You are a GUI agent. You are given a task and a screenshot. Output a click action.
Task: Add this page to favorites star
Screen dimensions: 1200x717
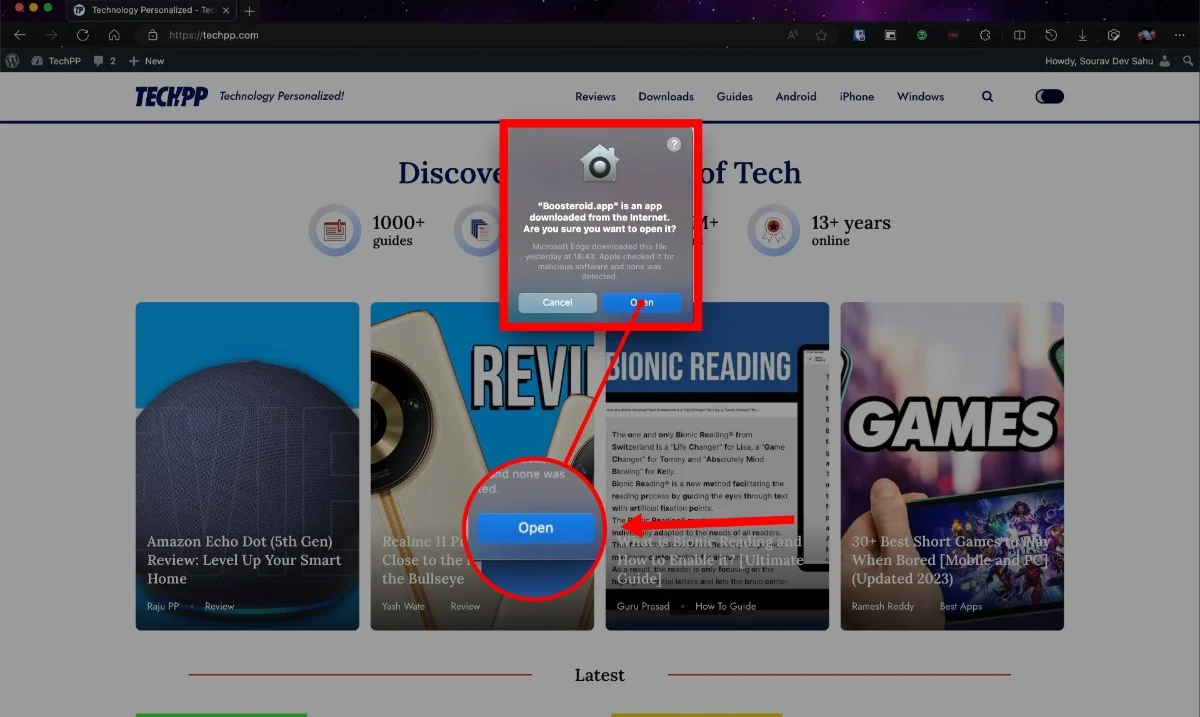click(x=821, y=35)
